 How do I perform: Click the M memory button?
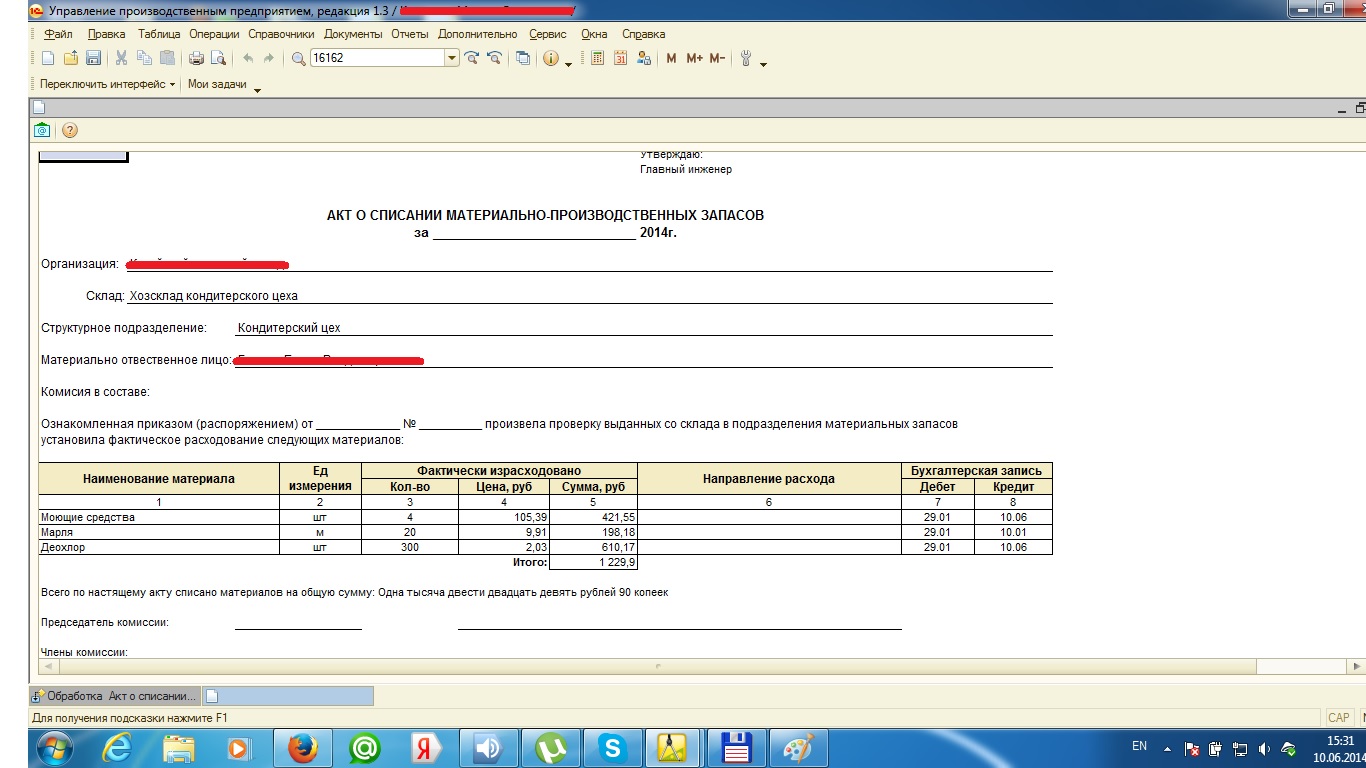pyautogui.click(x=671, y=58)
